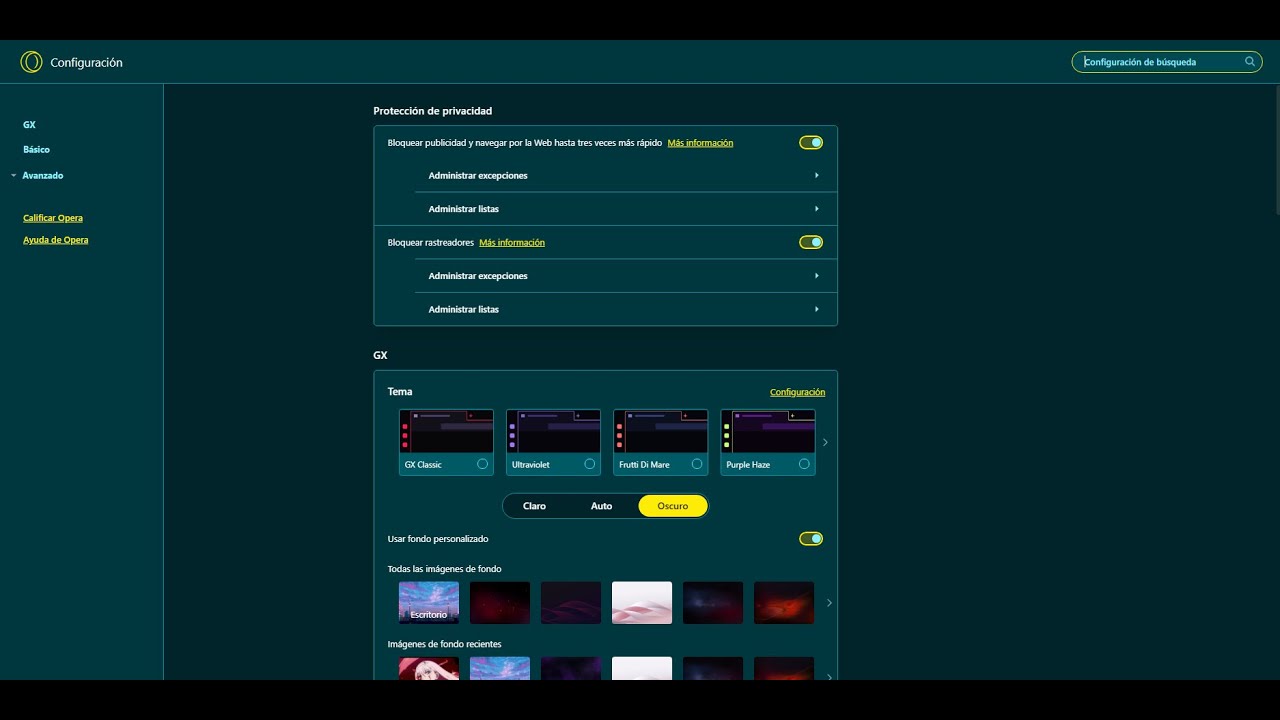Click the magnifier icon in the search box
The image size is (1280, 720).
point(1249,62)
